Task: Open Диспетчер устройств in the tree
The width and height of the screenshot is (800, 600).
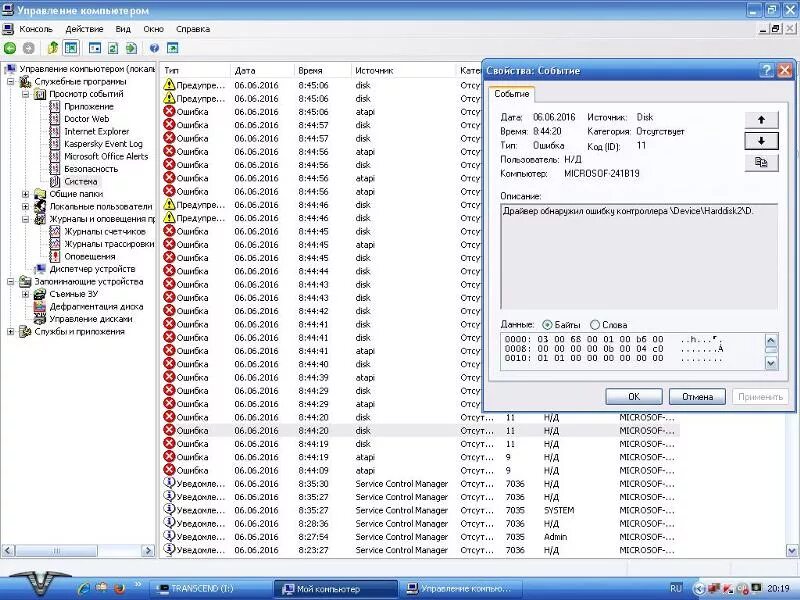Action: pyautogui.click(x=92, y=269)
